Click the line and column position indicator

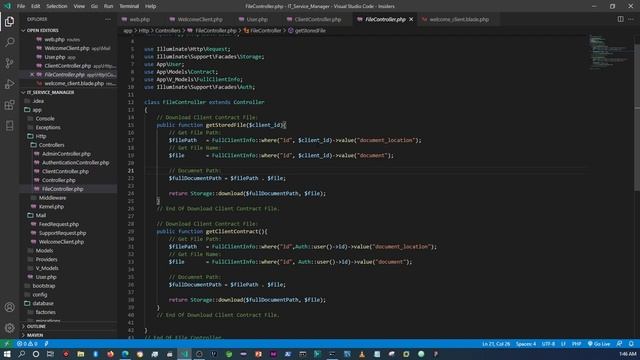[x=496, y=344]
